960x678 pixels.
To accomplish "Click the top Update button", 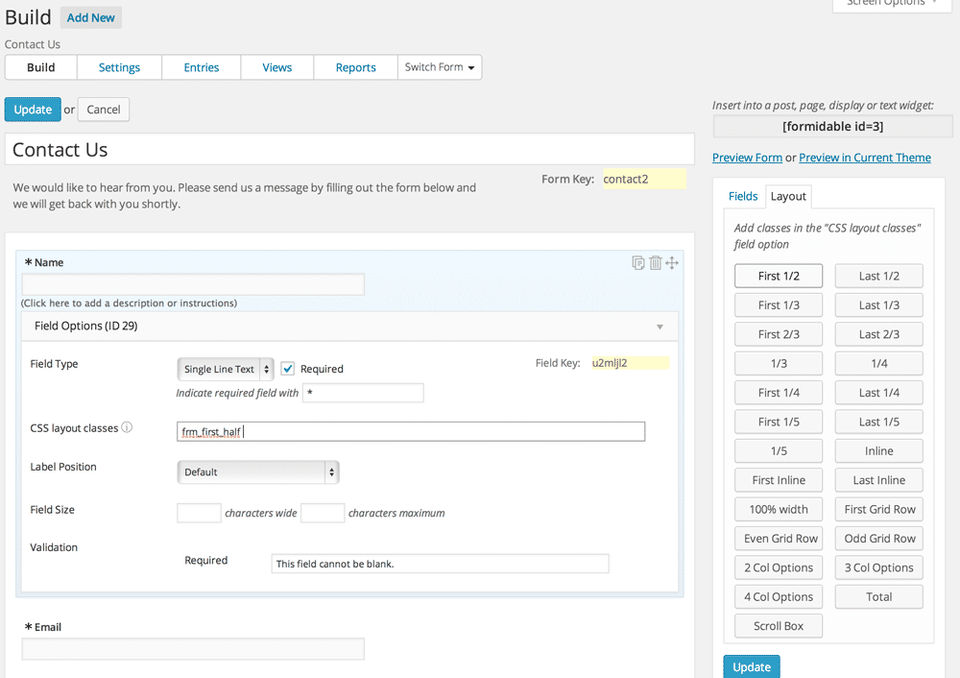I will (33, 110).
